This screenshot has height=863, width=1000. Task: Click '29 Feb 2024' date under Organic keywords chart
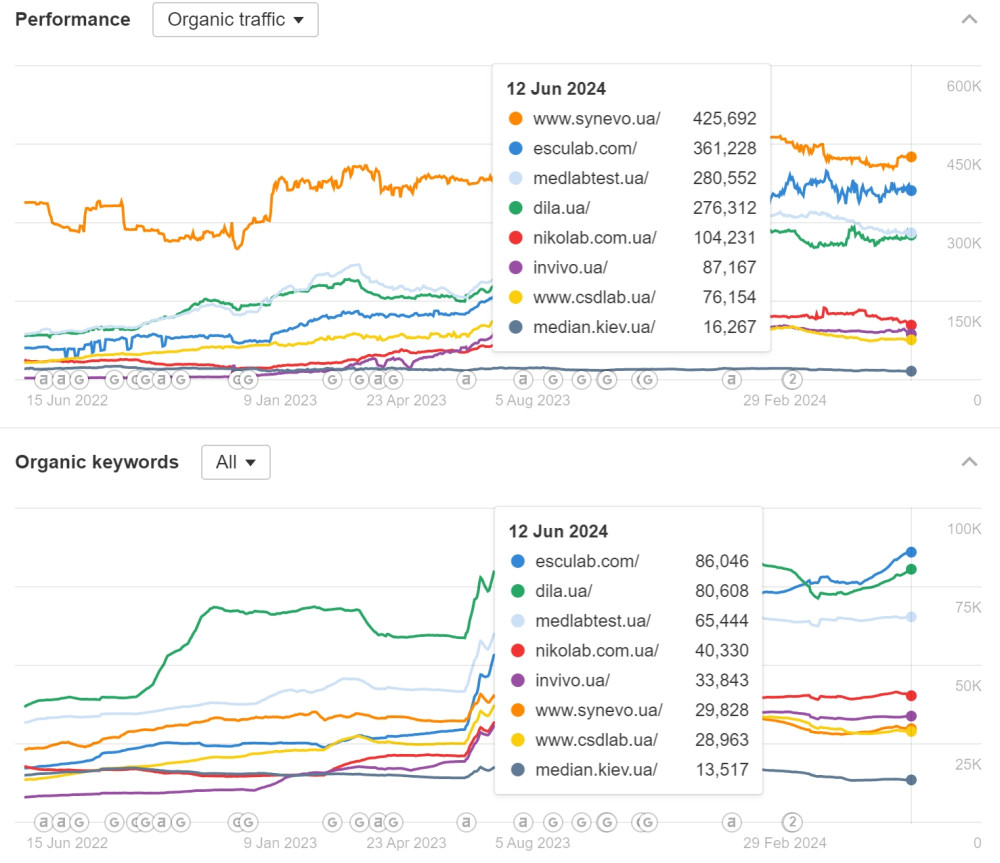[784, 843]
